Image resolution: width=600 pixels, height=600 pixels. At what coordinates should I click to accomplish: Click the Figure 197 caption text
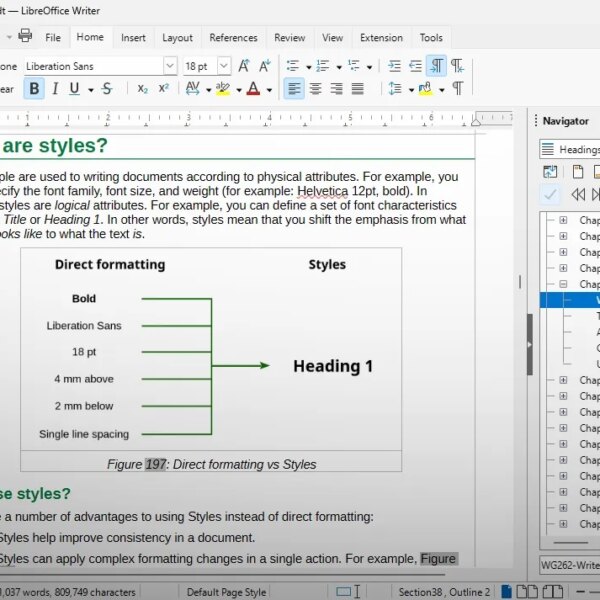212,464
